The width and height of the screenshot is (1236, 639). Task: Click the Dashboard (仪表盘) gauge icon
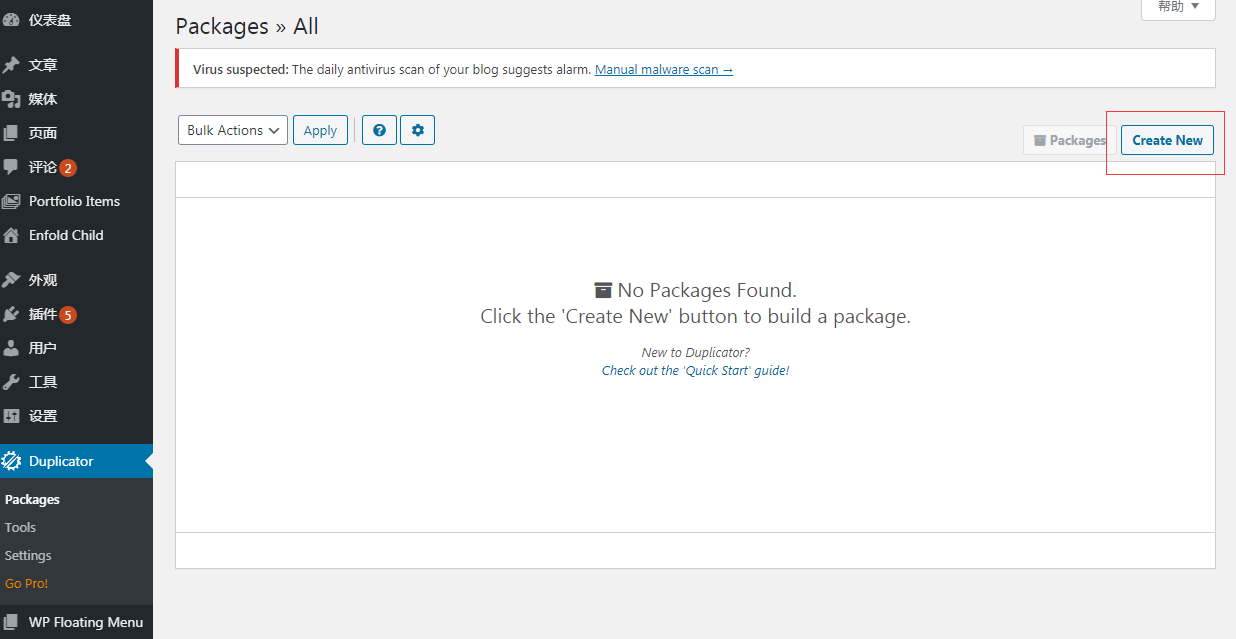pyautogui.click(x=11, y=20)
